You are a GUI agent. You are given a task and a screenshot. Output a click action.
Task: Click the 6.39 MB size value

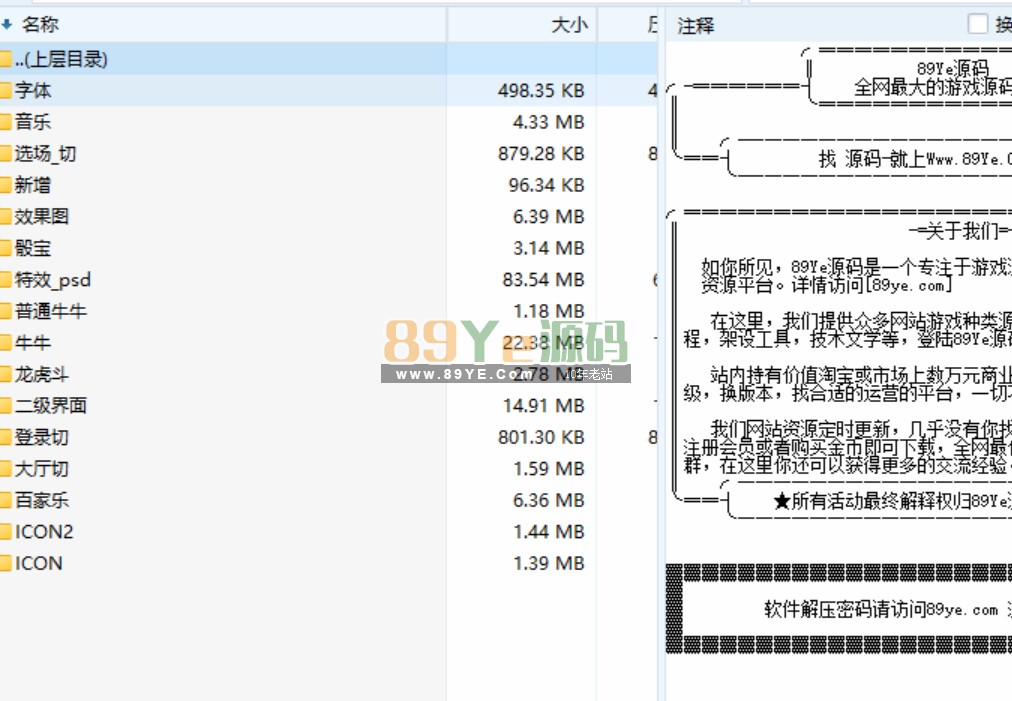[549, 218]
